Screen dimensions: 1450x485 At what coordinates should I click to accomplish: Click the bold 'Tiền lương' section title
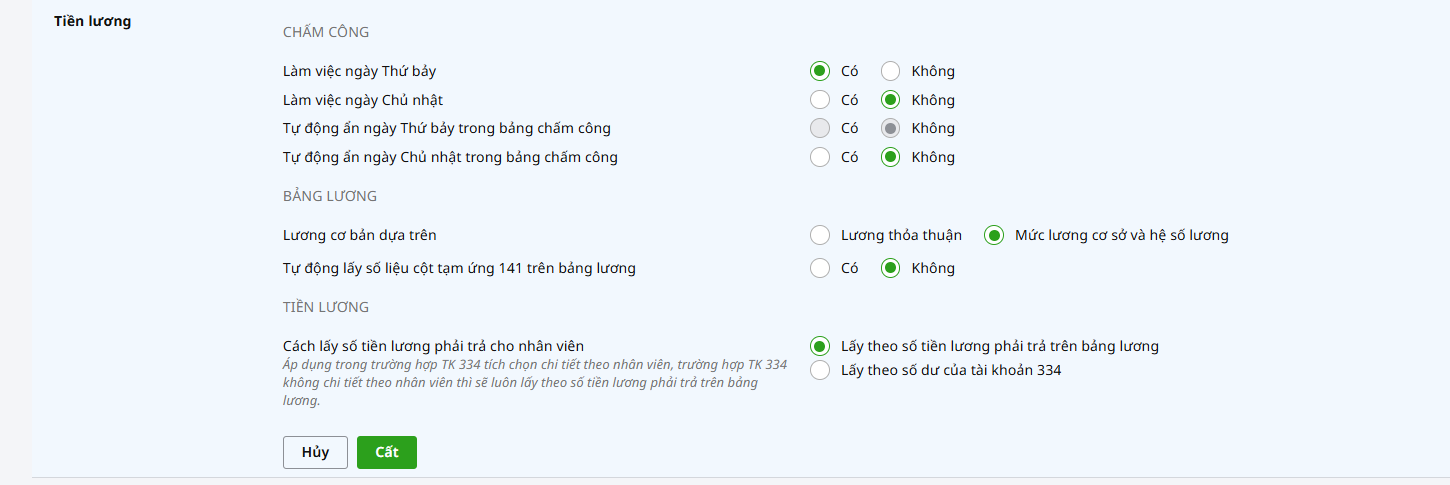point(92,20)
